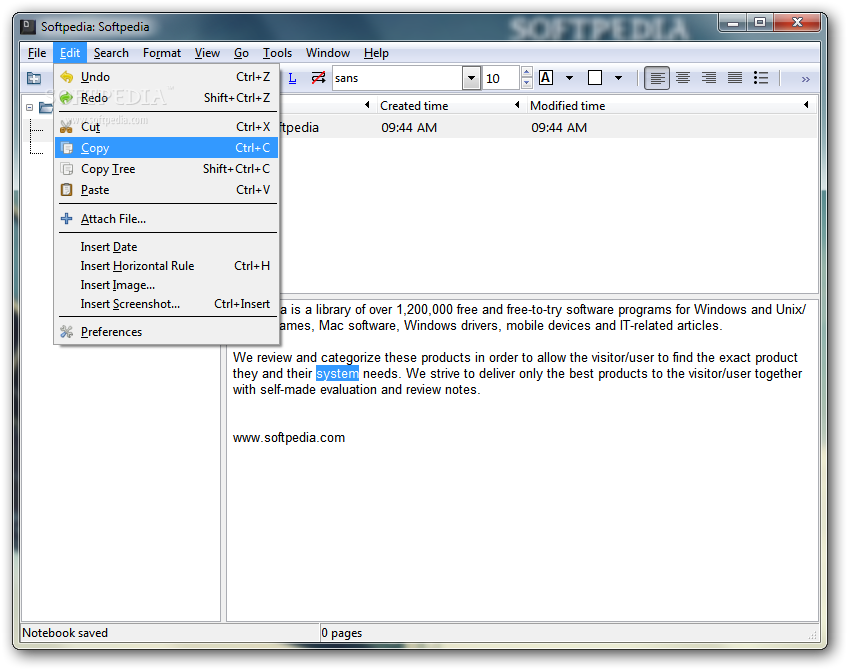Click the green Redo icon
This screenshot has width=848, height=670.
tap(67, 98)
